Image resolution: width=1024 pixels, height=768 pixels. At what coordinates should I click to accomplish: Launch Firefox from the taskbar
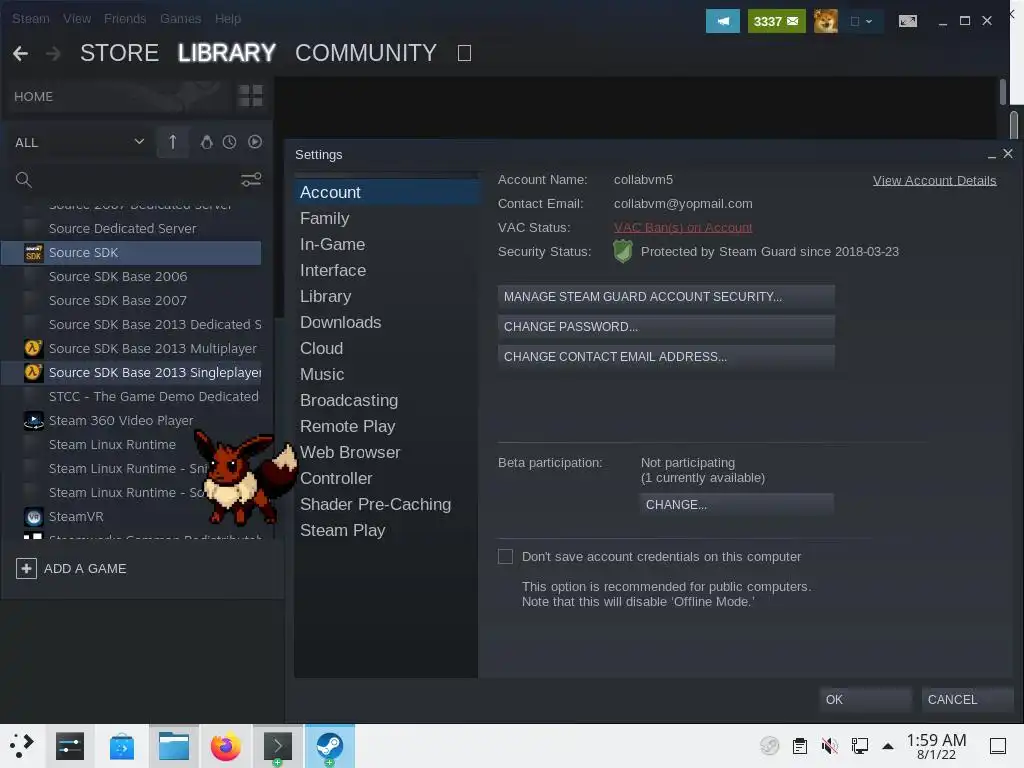(225, 746)
